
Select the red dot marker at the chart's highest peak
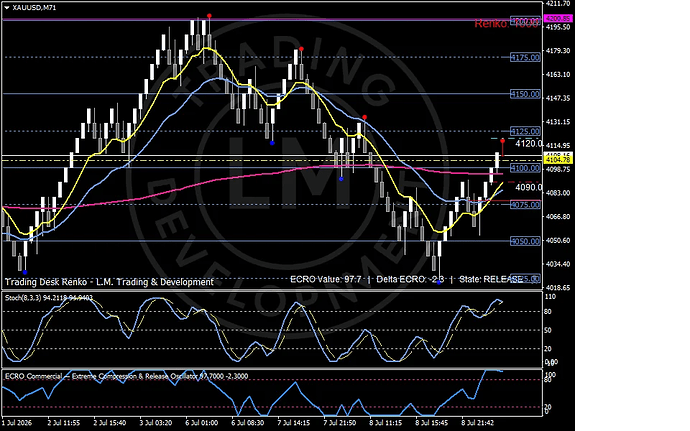pyautogui.click(x=209, y=16)
